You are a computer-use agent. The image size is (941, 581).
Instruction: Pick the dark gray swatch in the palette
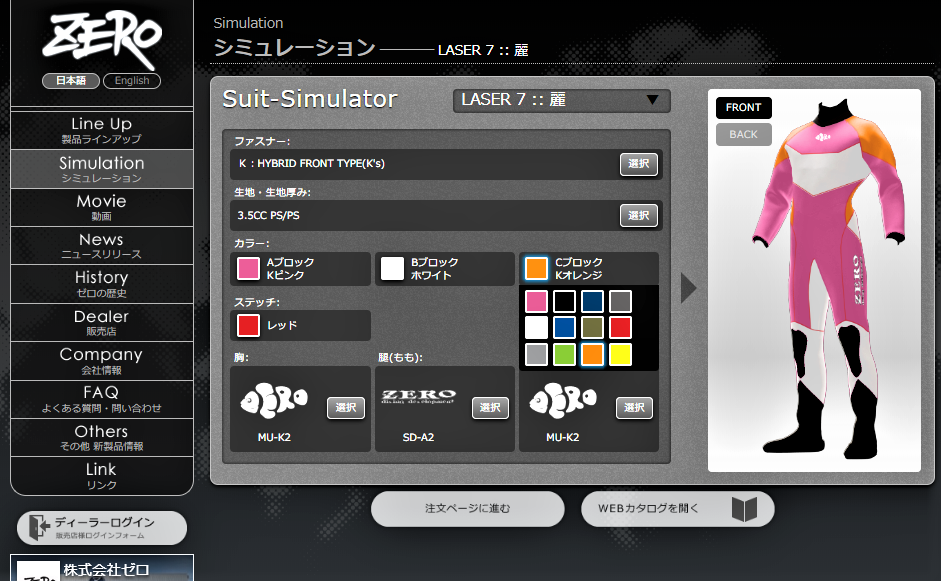(x=621, y=301)
